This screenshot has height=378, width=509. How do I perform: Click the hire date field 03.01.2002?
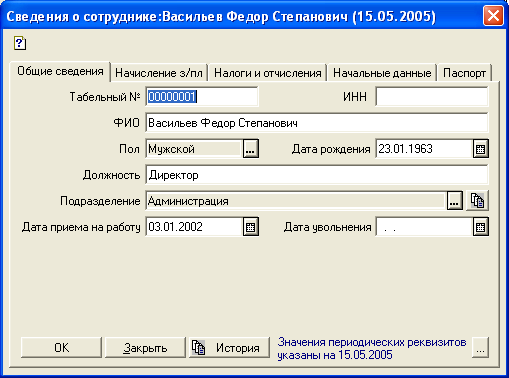tap(194, 227)
